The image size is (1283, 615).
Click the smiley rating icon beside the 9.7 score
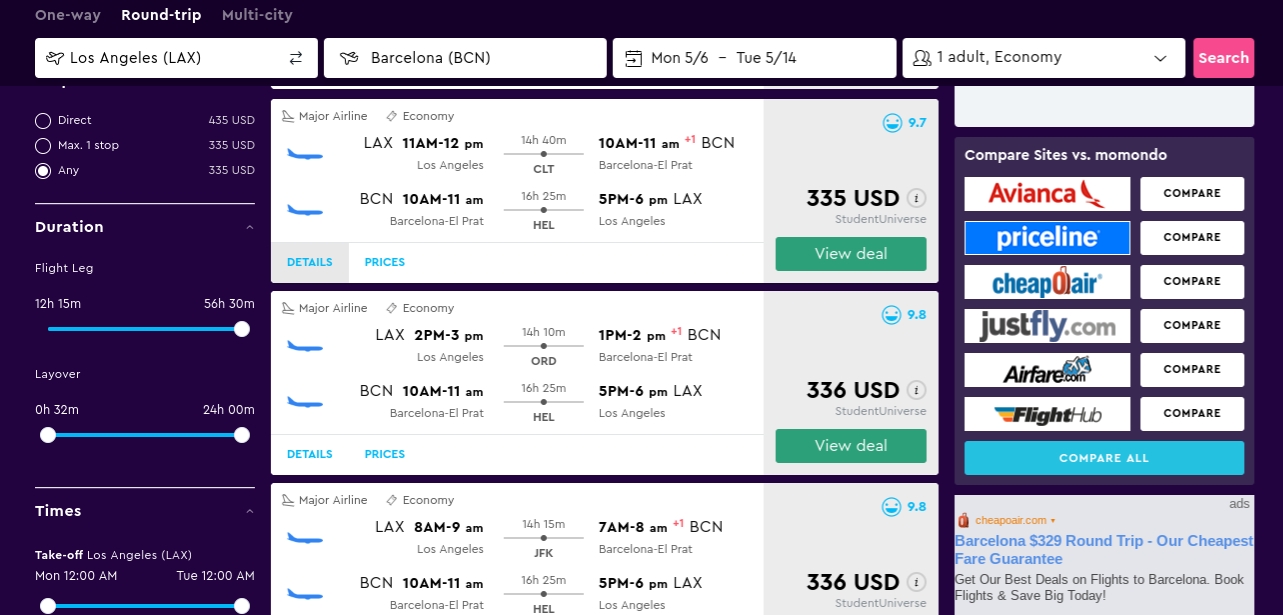[x=892, y=123]
